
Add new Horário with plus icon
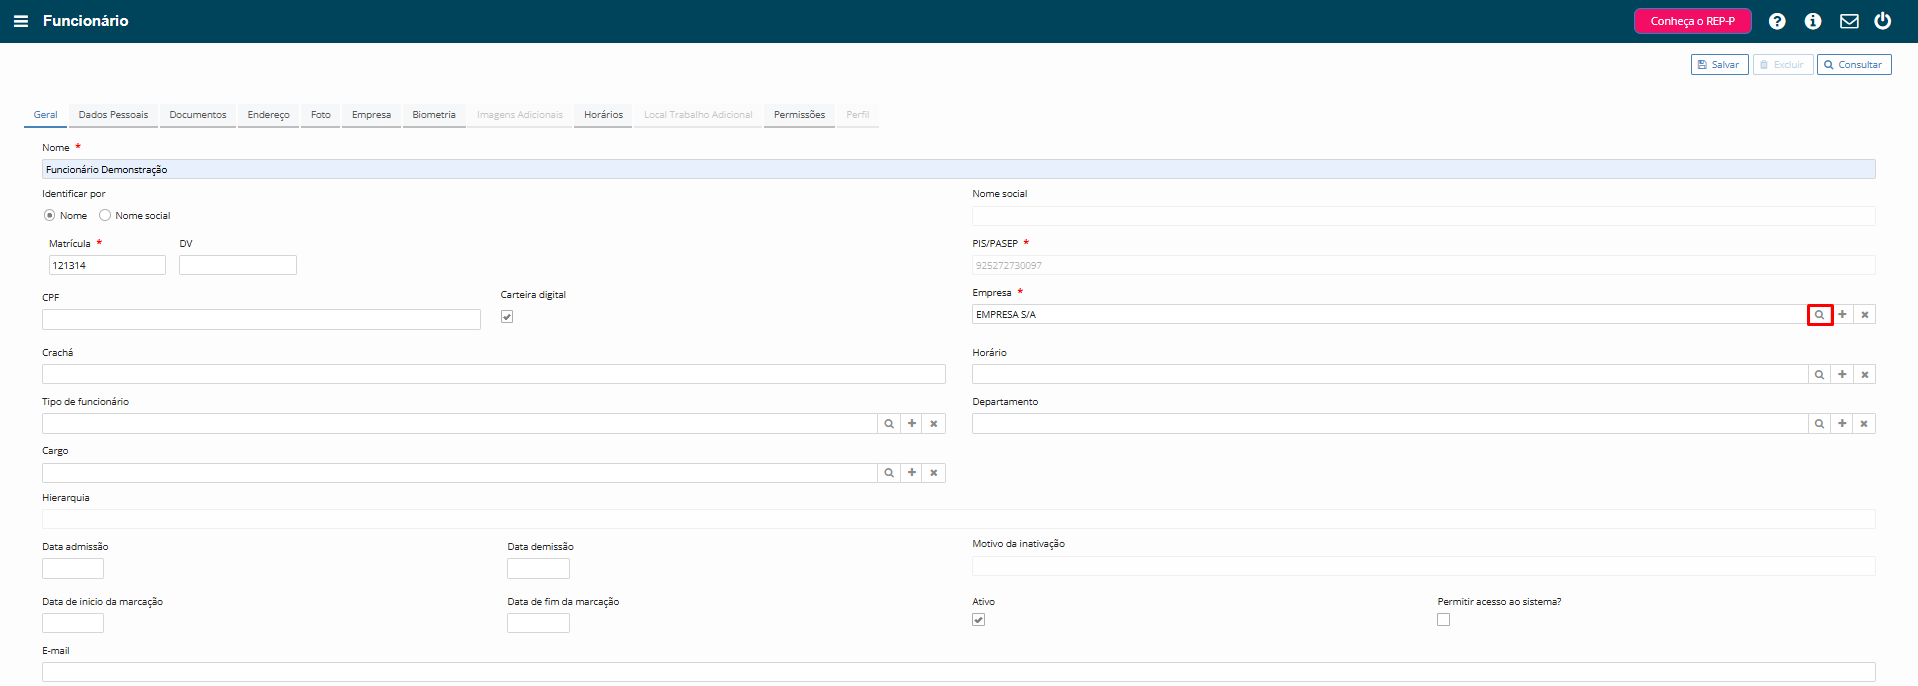click(x=1842, y=375)
